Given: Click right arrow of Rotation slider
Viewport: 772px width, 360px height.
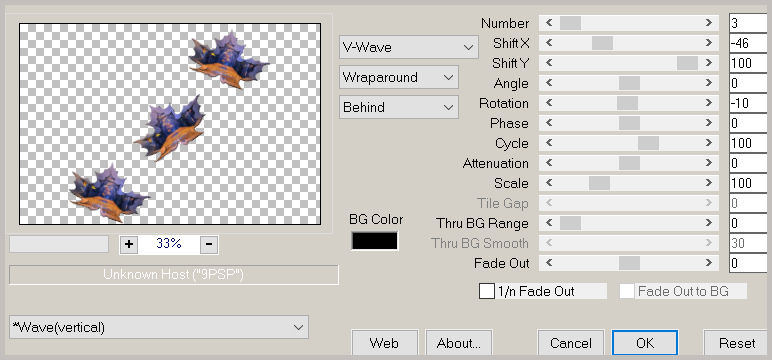Looking at the screenshot, I should (708, 103).
